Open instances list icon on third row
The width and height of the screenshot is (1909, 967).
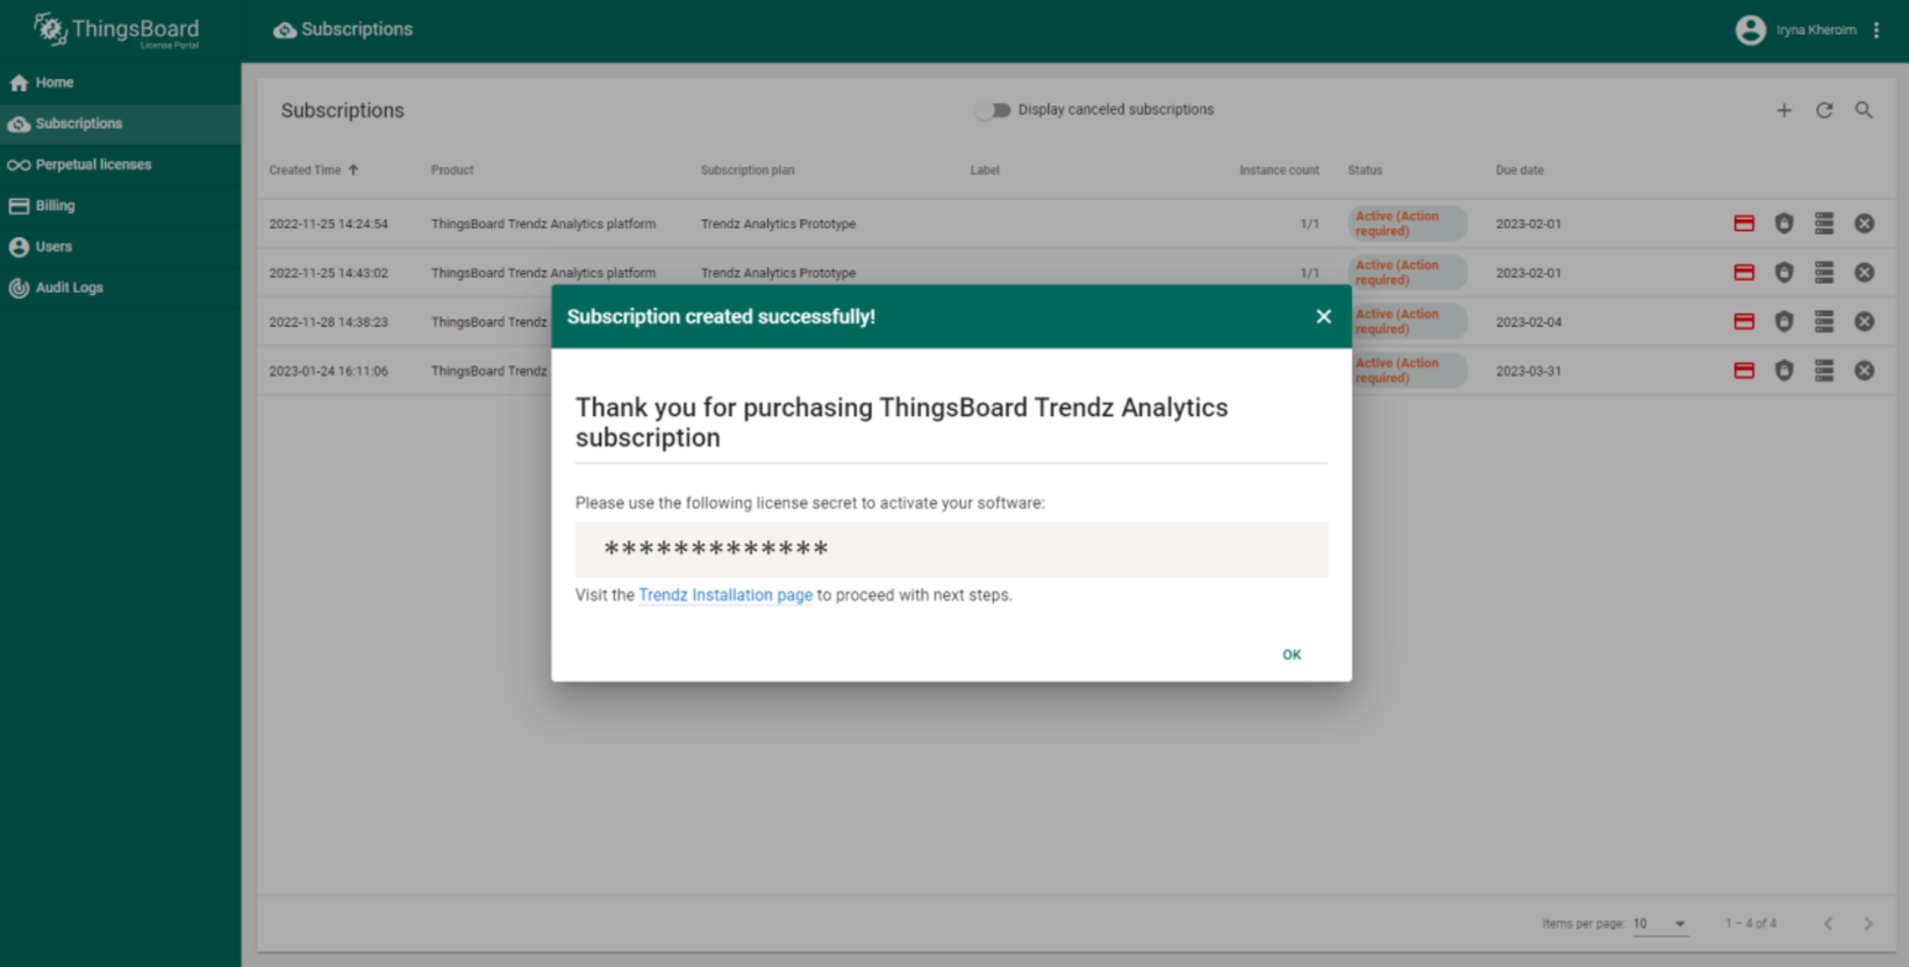[x=1823, y=322]
